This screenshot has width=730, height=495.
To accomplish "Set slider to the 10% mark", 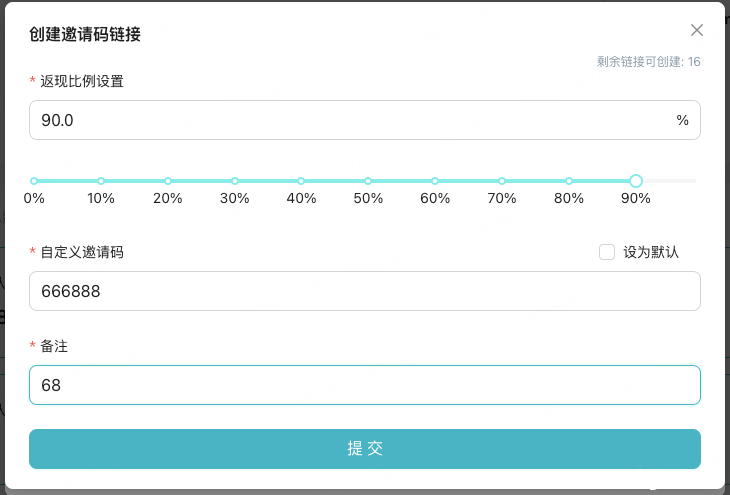I will 101,181.
